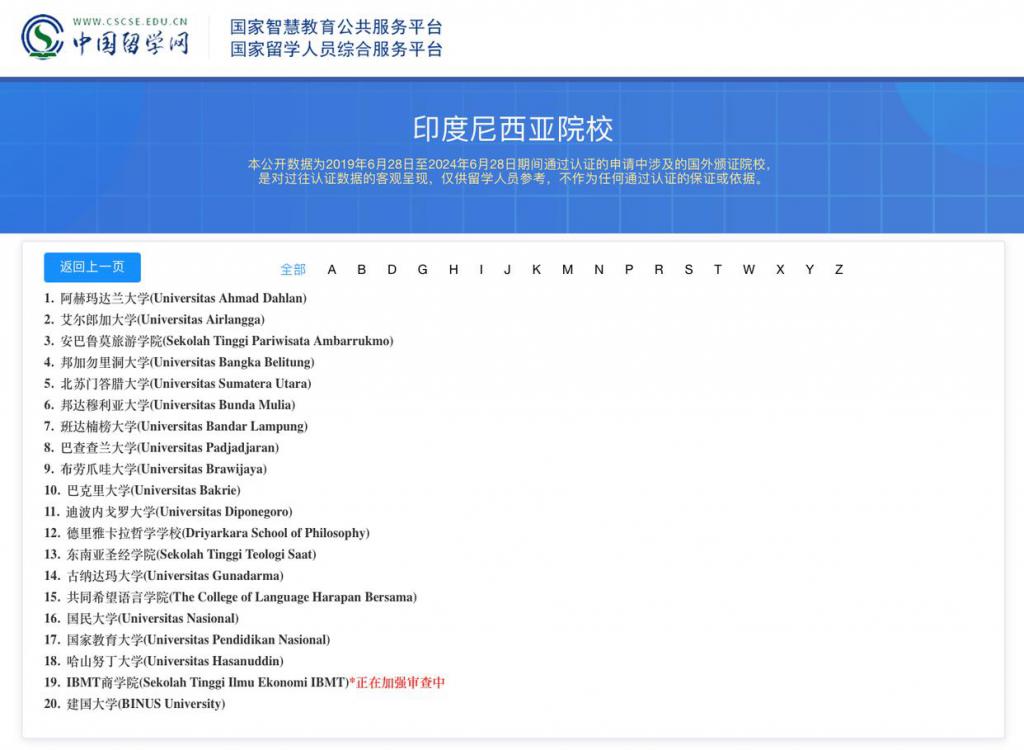Click Universitas Diponegoro entry
1024x750 pixels.
point(179,512)
